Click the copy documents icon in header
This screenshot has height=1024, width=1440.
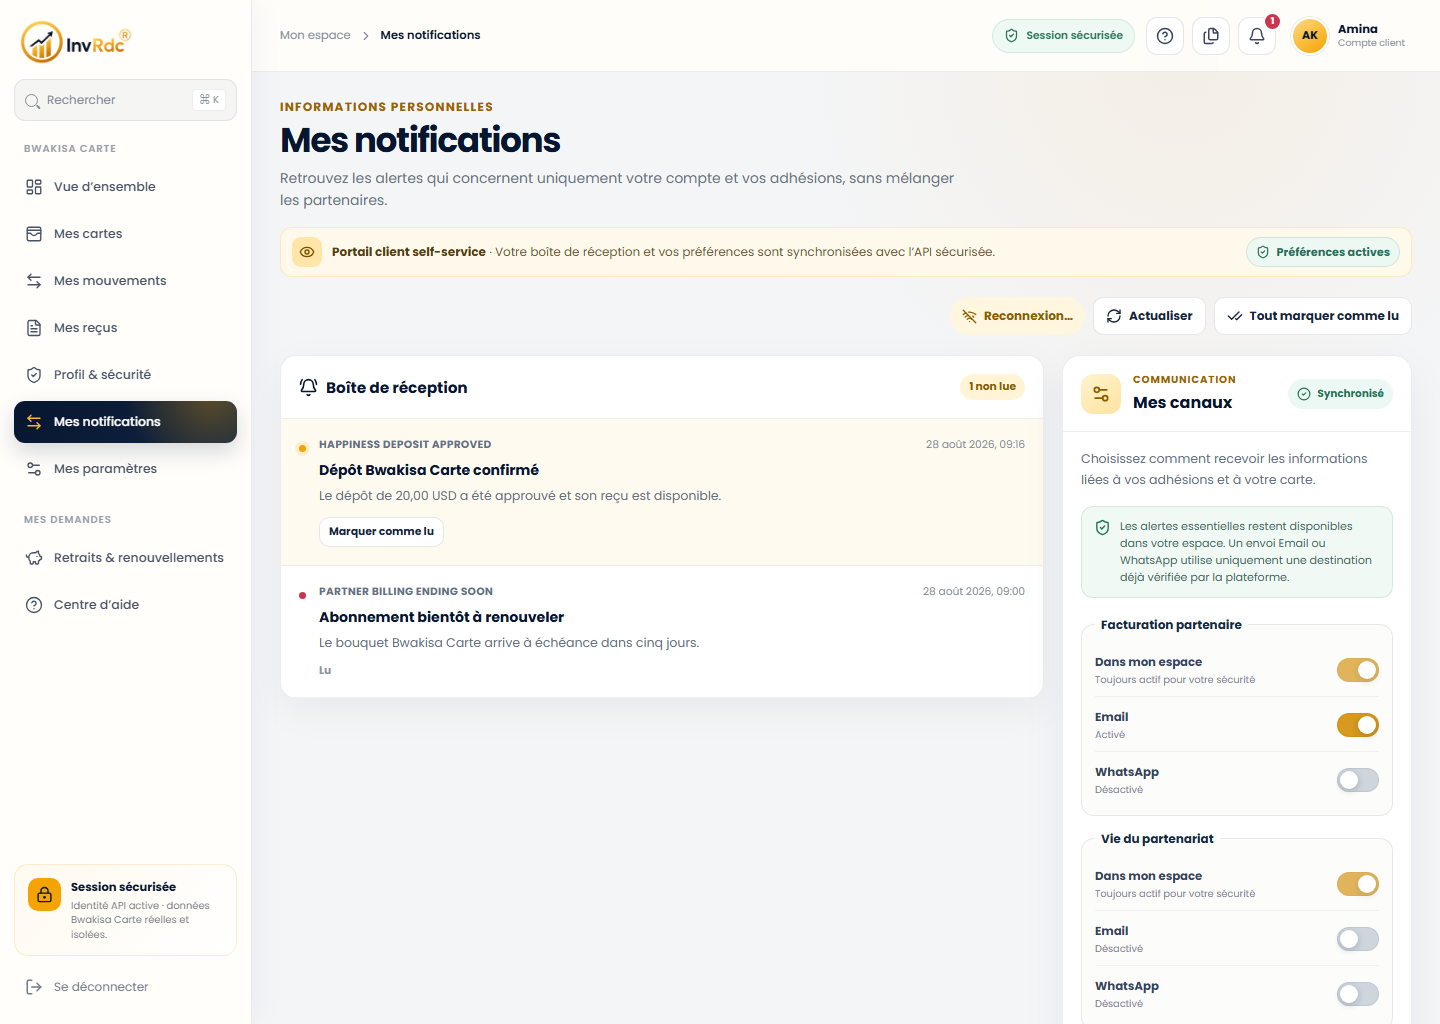click(1211, 36)
